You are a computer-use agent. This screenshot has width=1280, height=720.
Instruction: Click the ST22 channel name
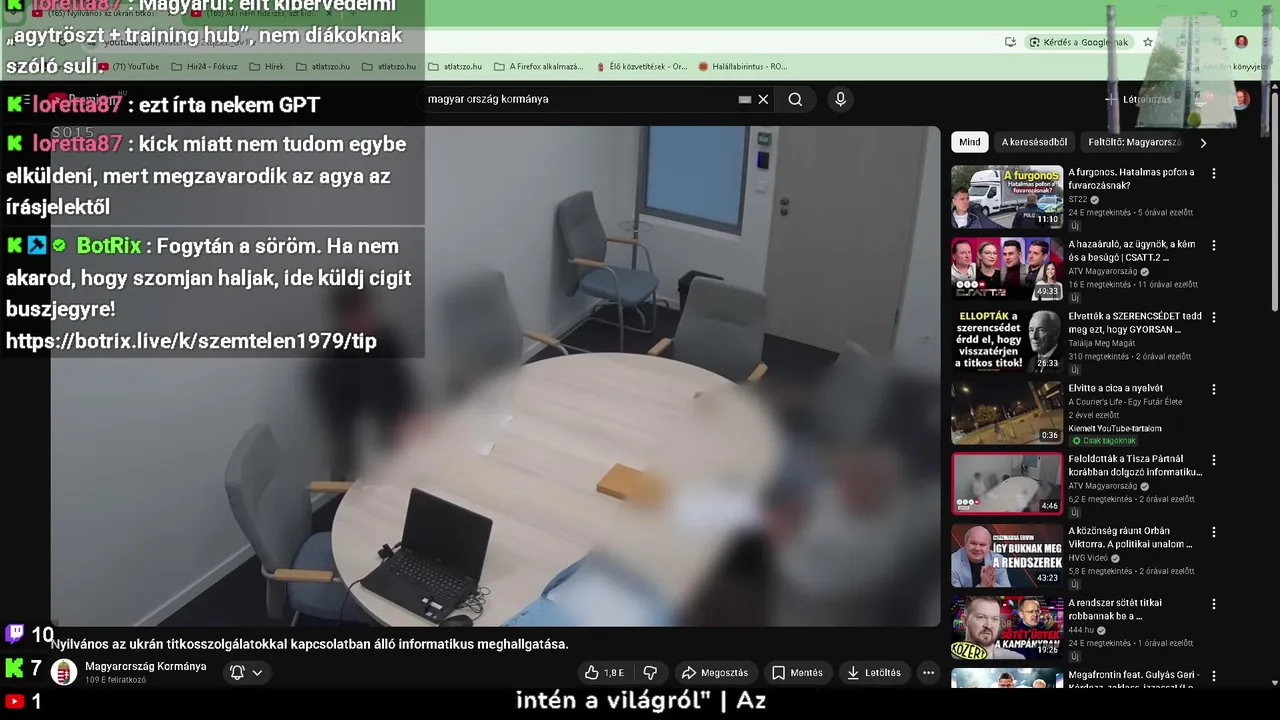click(1078, 199)
